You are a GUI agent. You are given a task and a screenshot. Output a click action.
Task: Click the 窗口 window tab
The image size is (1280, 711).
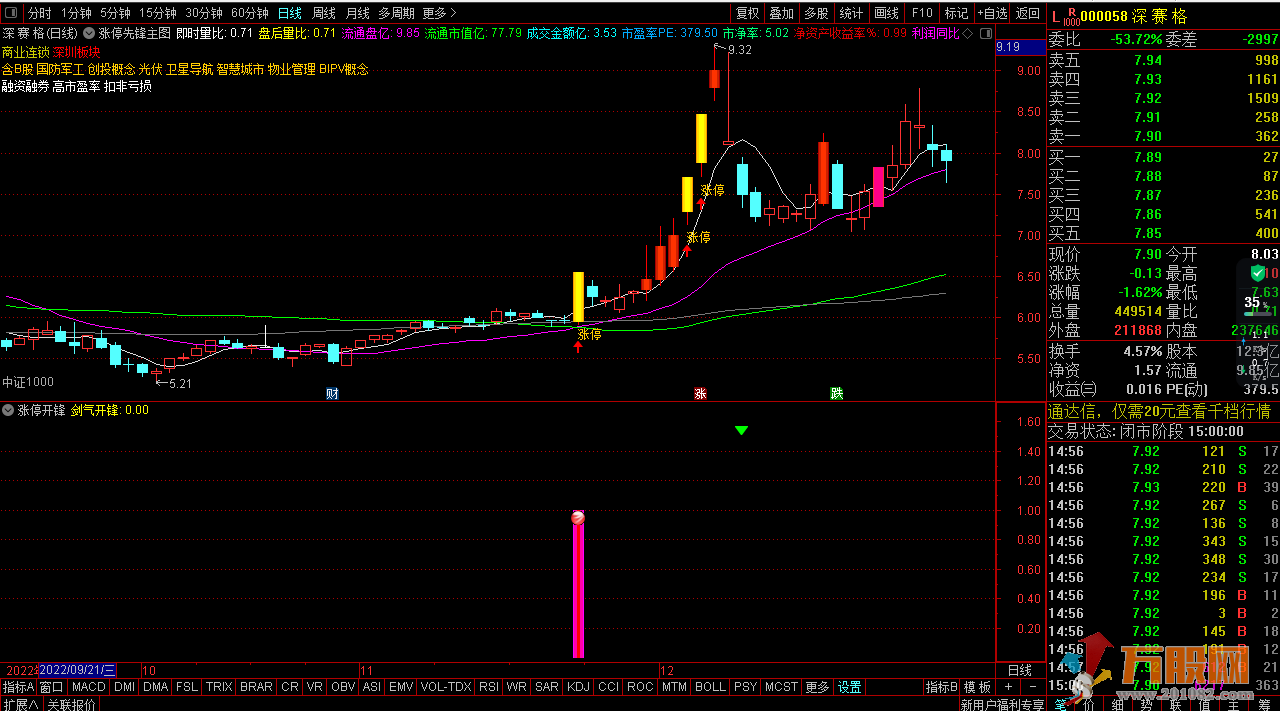coord(51,687)
